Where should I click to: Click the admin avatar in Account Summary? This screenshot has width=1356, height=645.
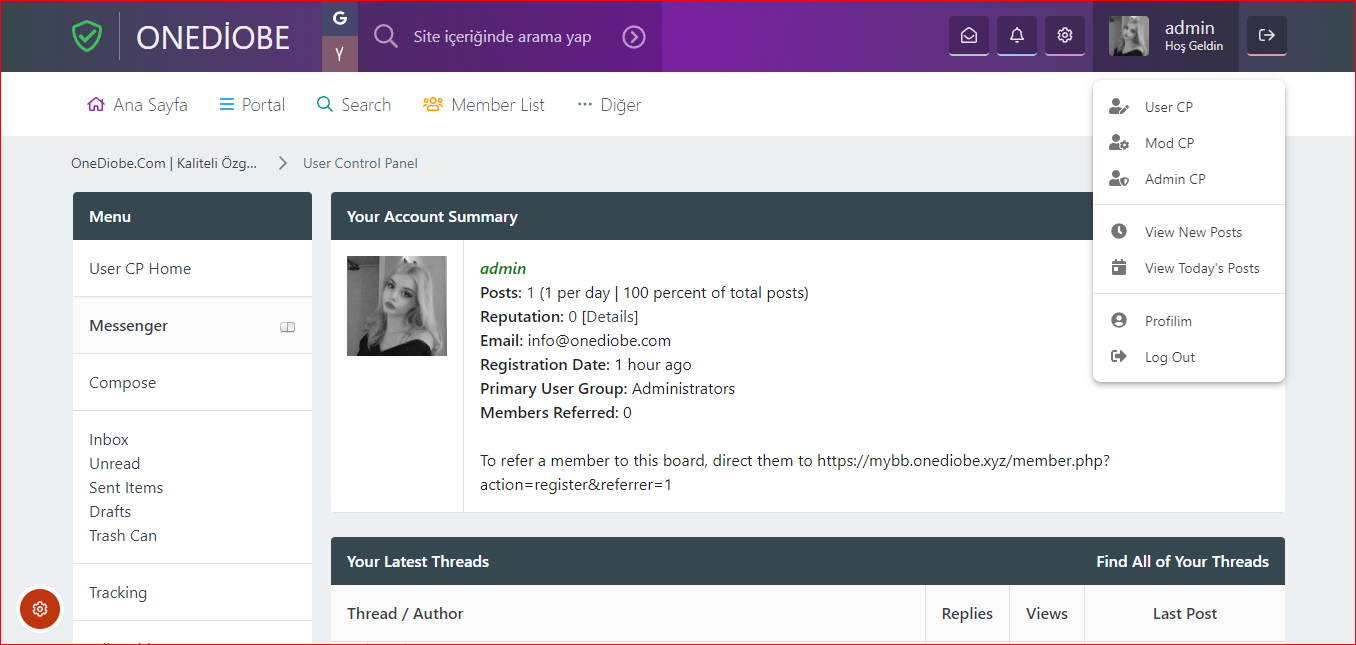point(397,306)
